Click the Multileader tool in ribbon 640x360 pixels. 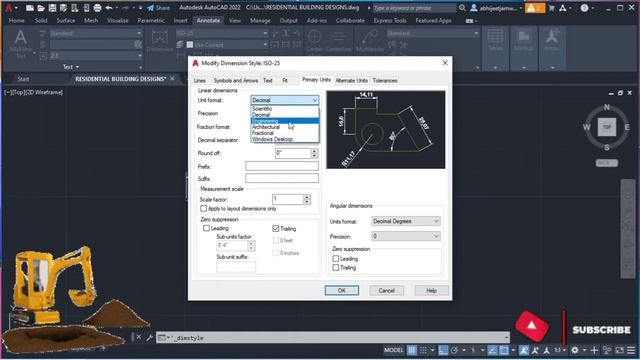pos(369,41)
